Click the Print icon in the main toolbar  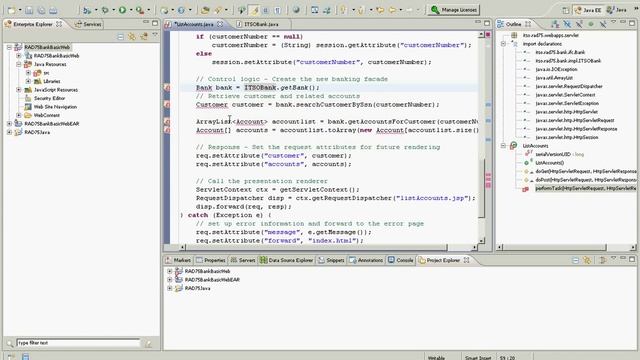pyautogui.click(x=53, y=10)
